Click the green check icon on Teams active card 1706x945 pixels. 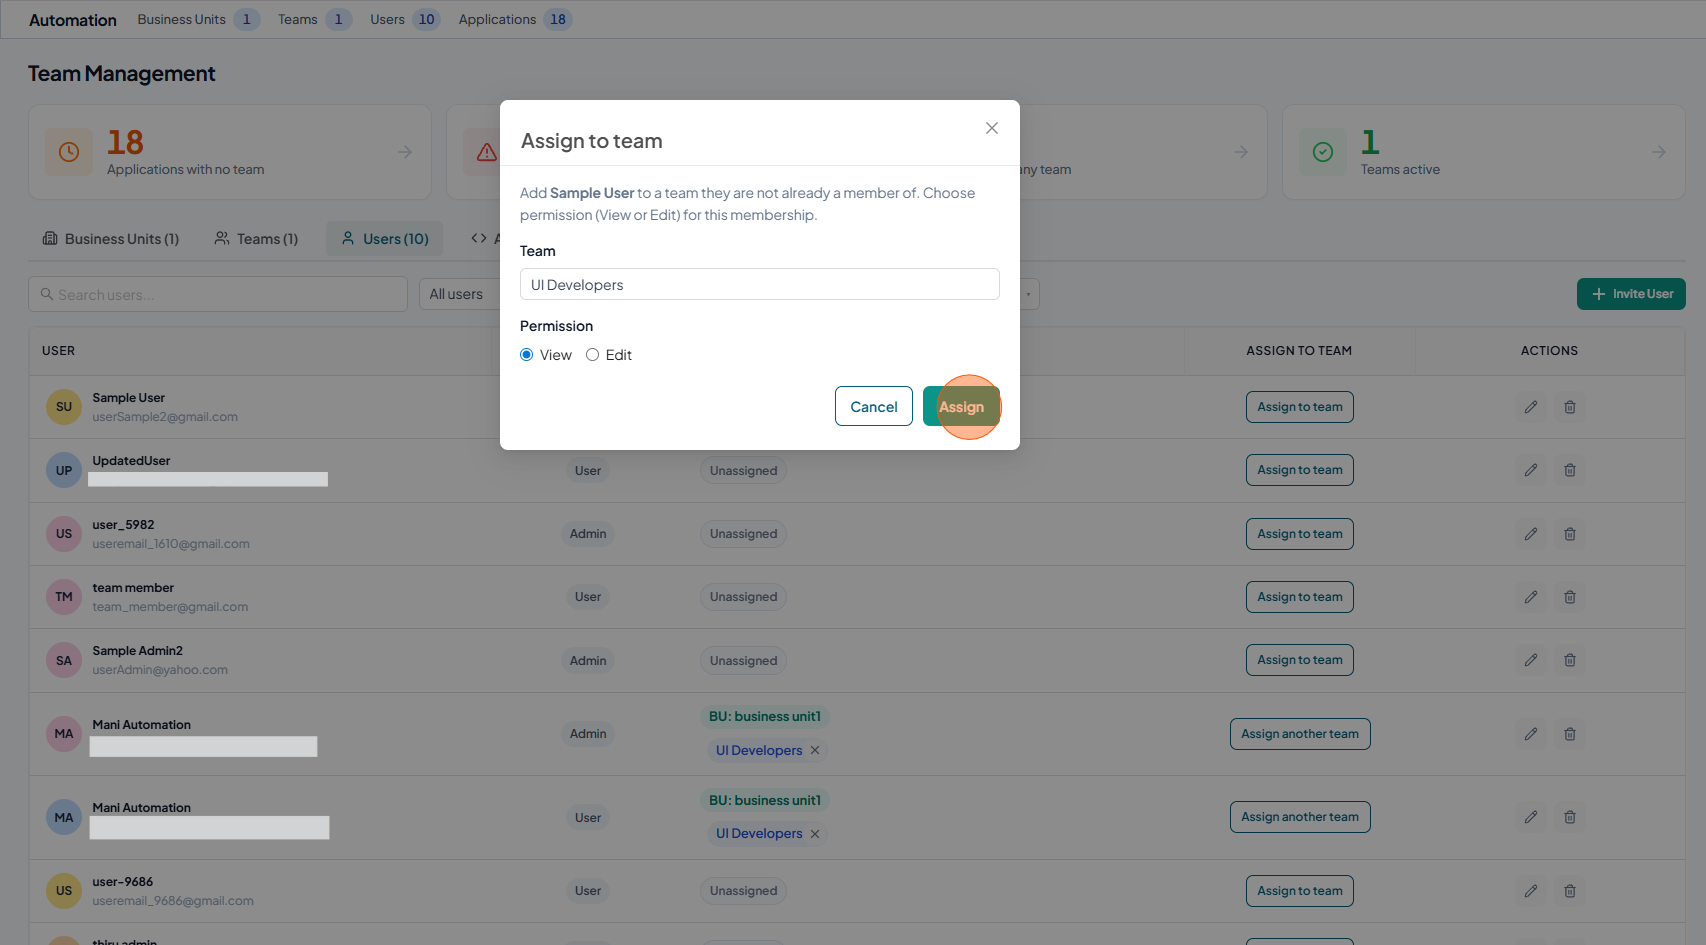[1323, 152]
